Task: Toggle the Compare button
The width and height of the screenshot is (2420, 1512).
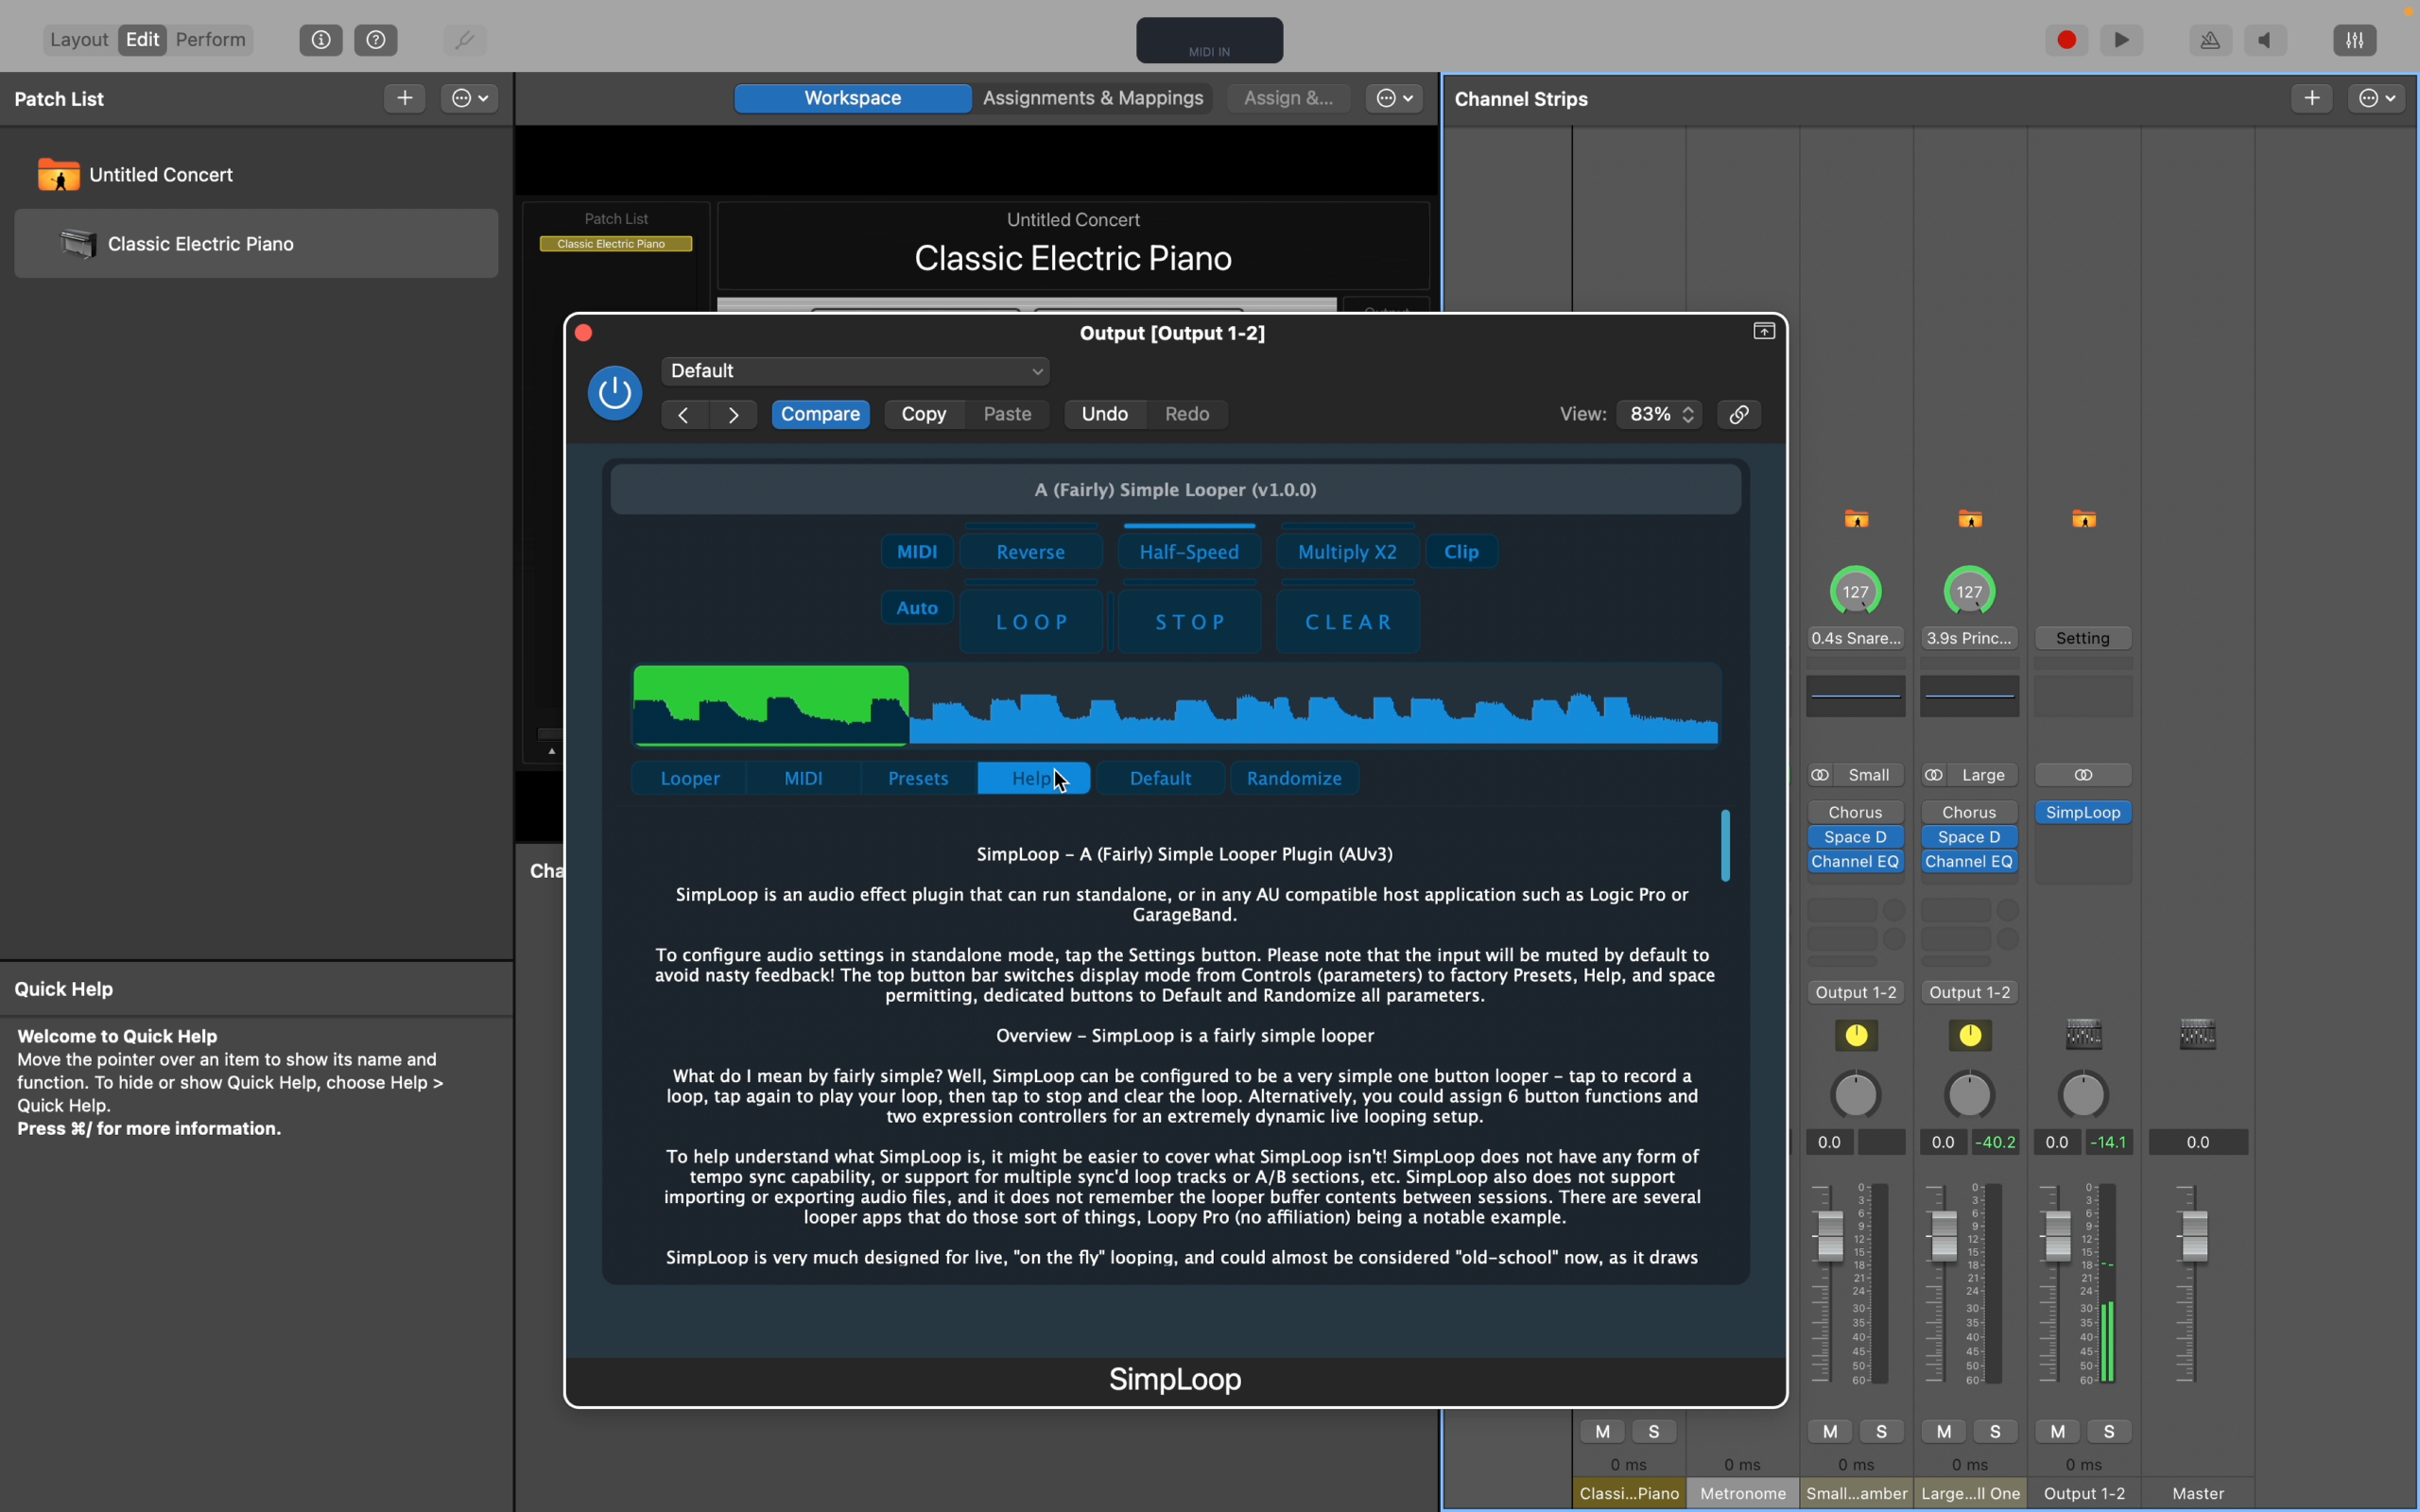Action: 820,414
